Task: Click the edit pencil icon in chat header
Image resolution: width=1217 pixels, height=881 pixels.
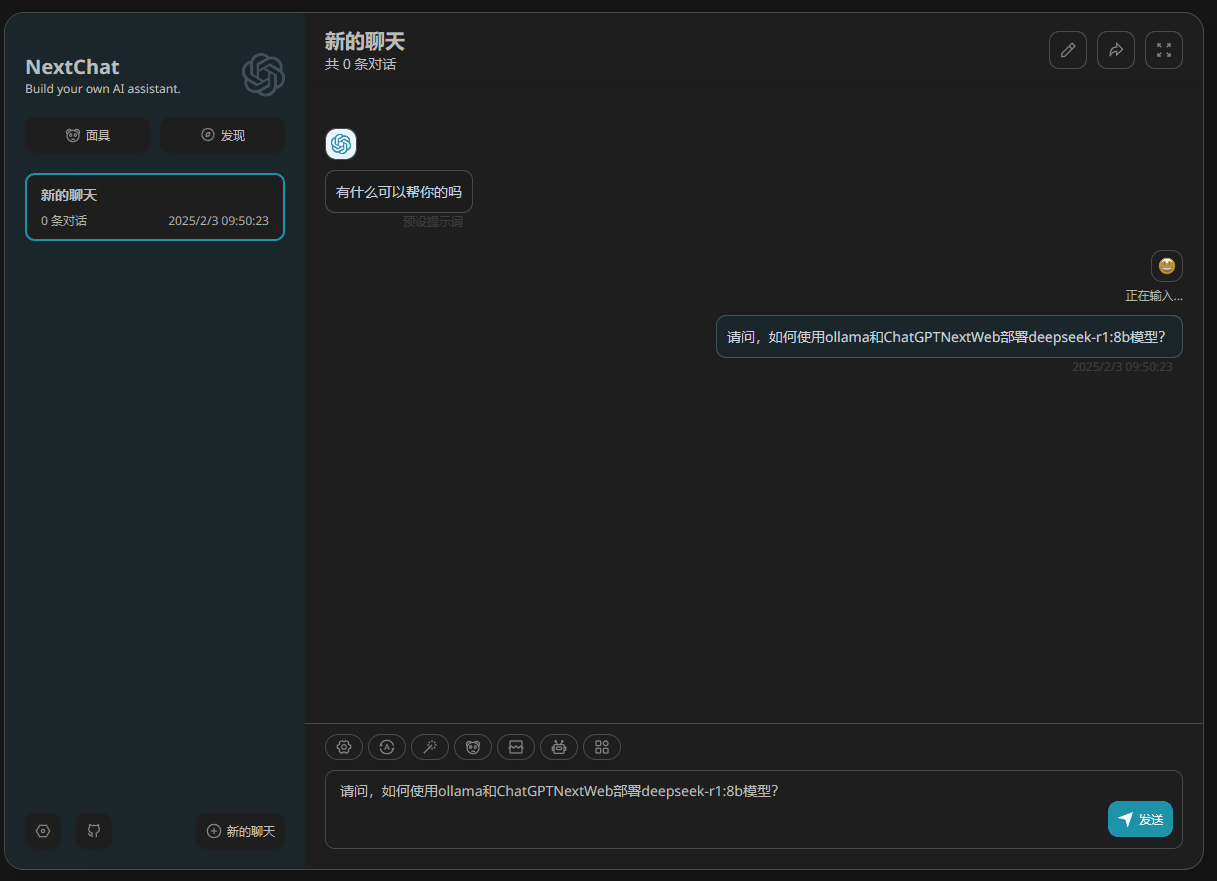Action: point(1067,49)
